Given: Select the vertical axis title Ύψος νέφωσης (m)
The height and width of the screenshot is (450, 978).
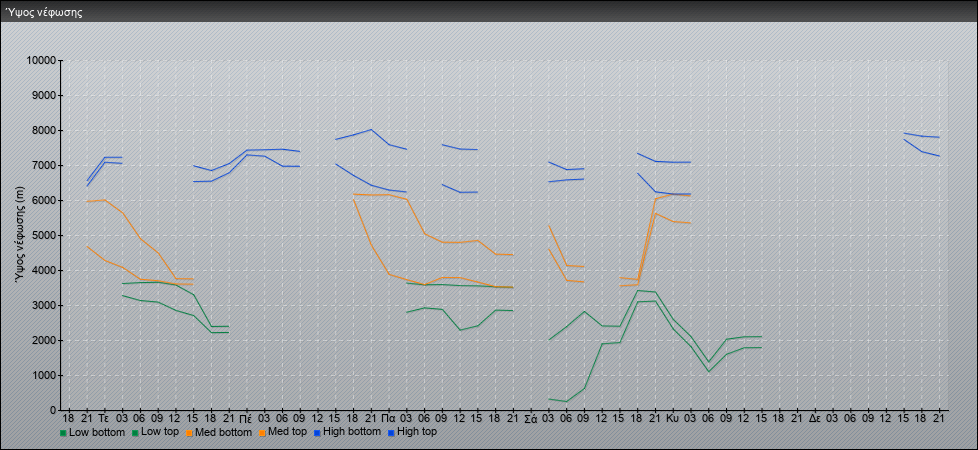Looking at the screenshot, I should point(21,235).
